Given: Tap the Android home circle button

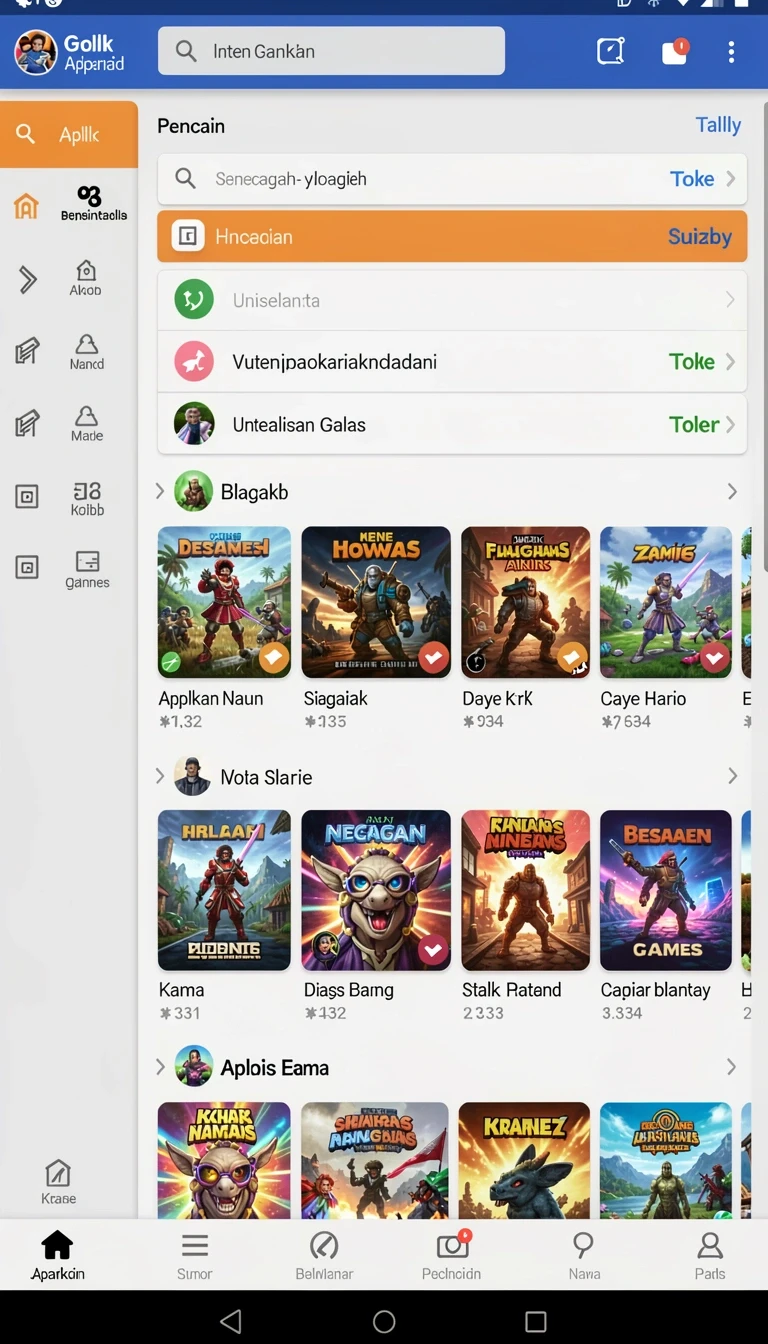Looking at the screenshot, I should 384,1321.
